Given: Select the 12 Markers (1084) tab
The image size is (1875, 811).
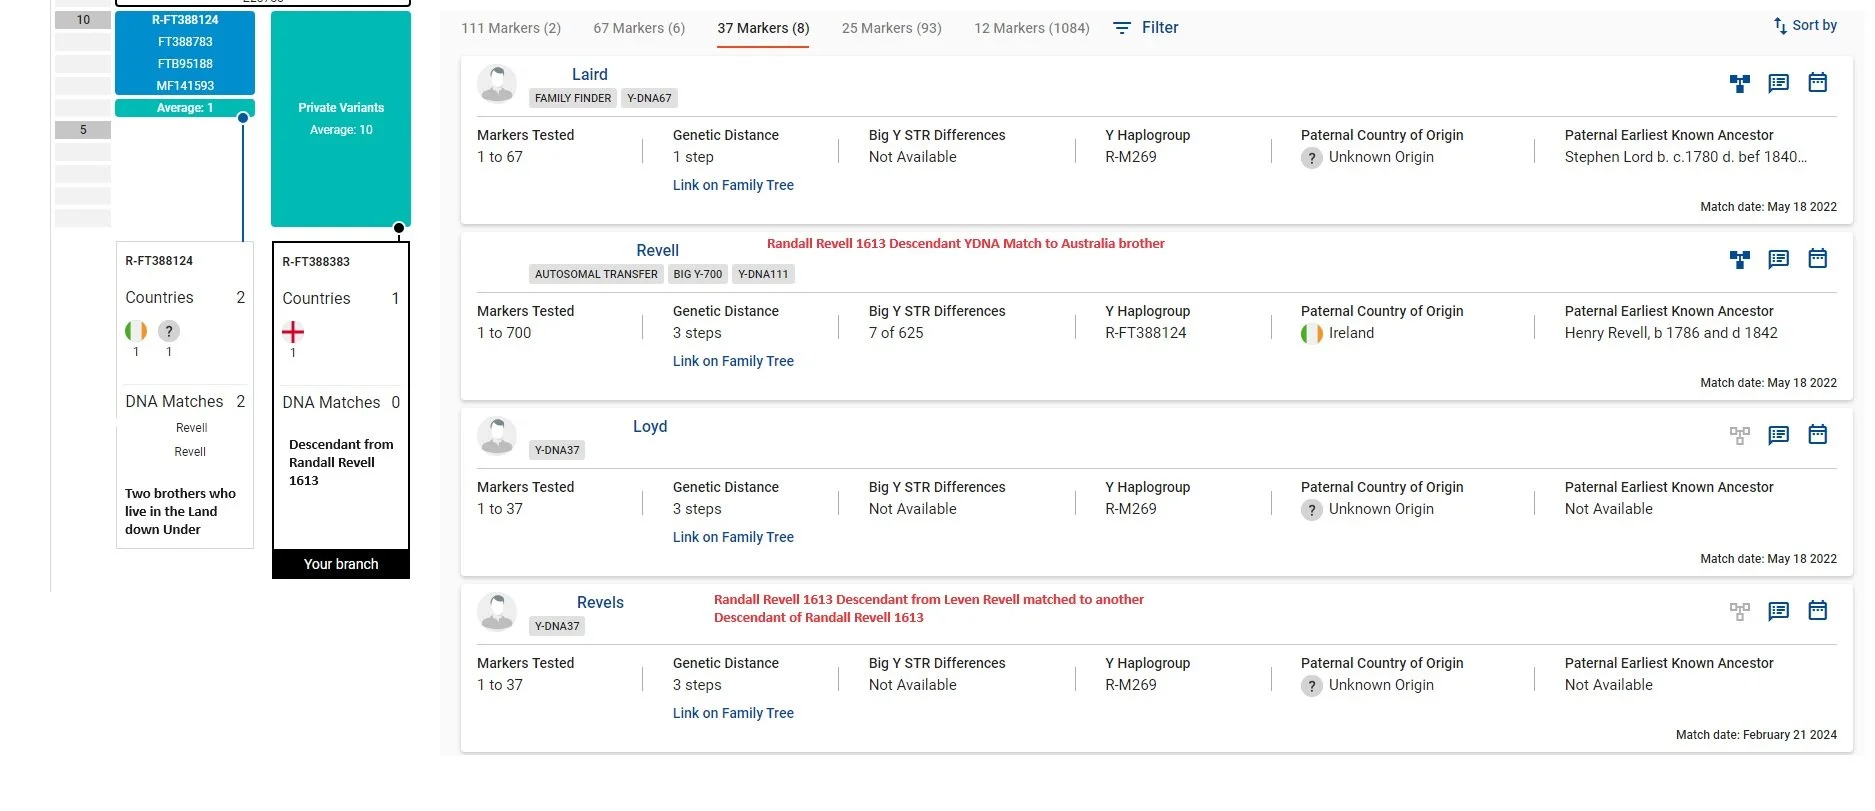Looking at the screenshot, I should 1032,28.
